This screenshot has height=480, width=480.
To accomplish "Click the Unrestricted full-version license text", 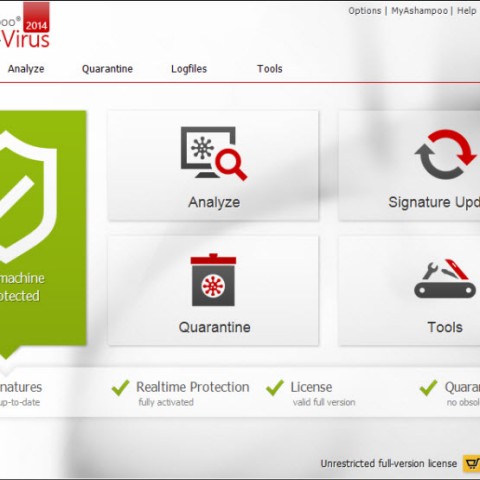I will pos(389,463).
